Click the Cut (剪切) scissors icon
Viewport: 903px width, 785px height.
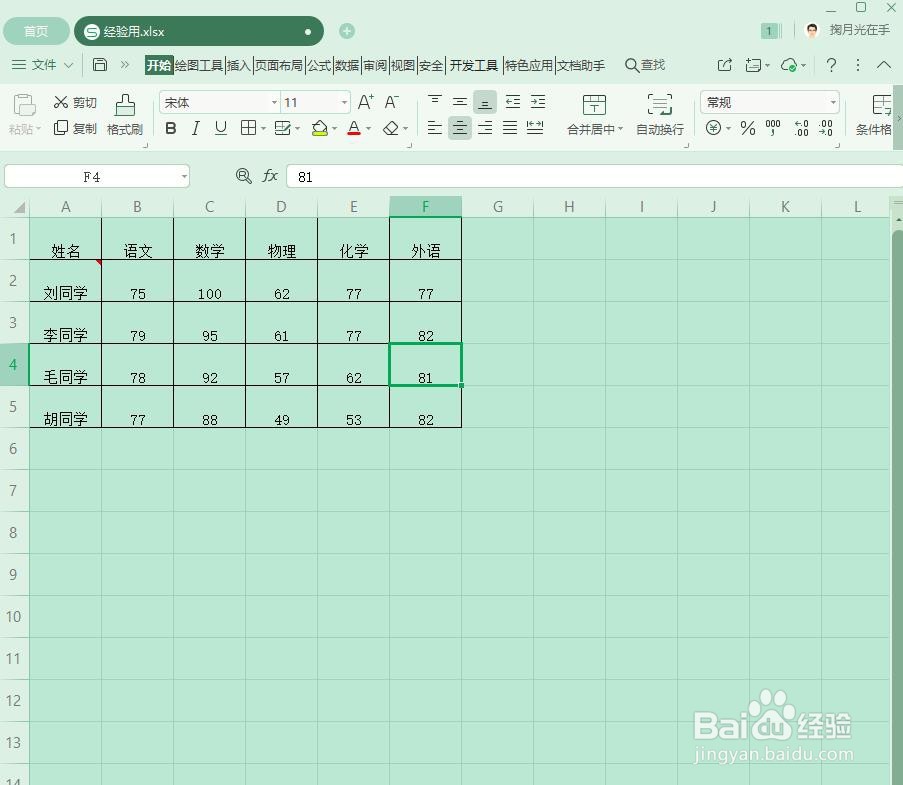point(61,103)
